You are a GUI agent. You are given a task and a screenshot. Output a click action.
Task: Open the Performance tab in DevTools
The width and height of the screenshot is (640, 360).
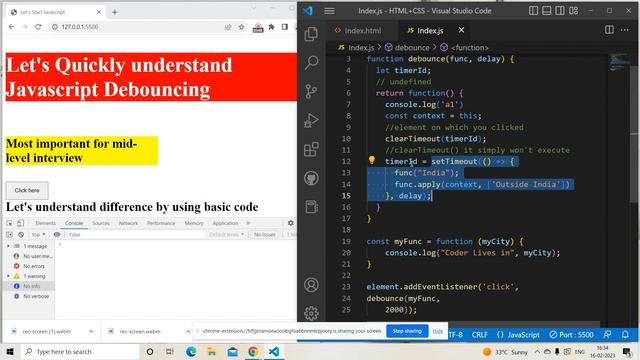(161, 223)
